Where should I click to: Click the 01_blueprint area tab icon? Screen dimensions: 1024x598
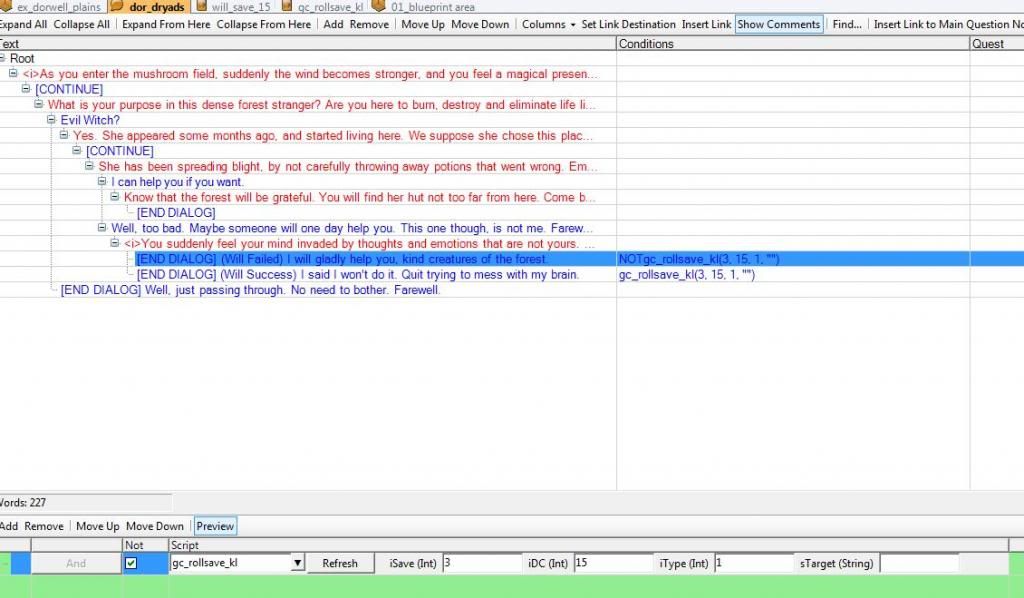tap(379, 7)
